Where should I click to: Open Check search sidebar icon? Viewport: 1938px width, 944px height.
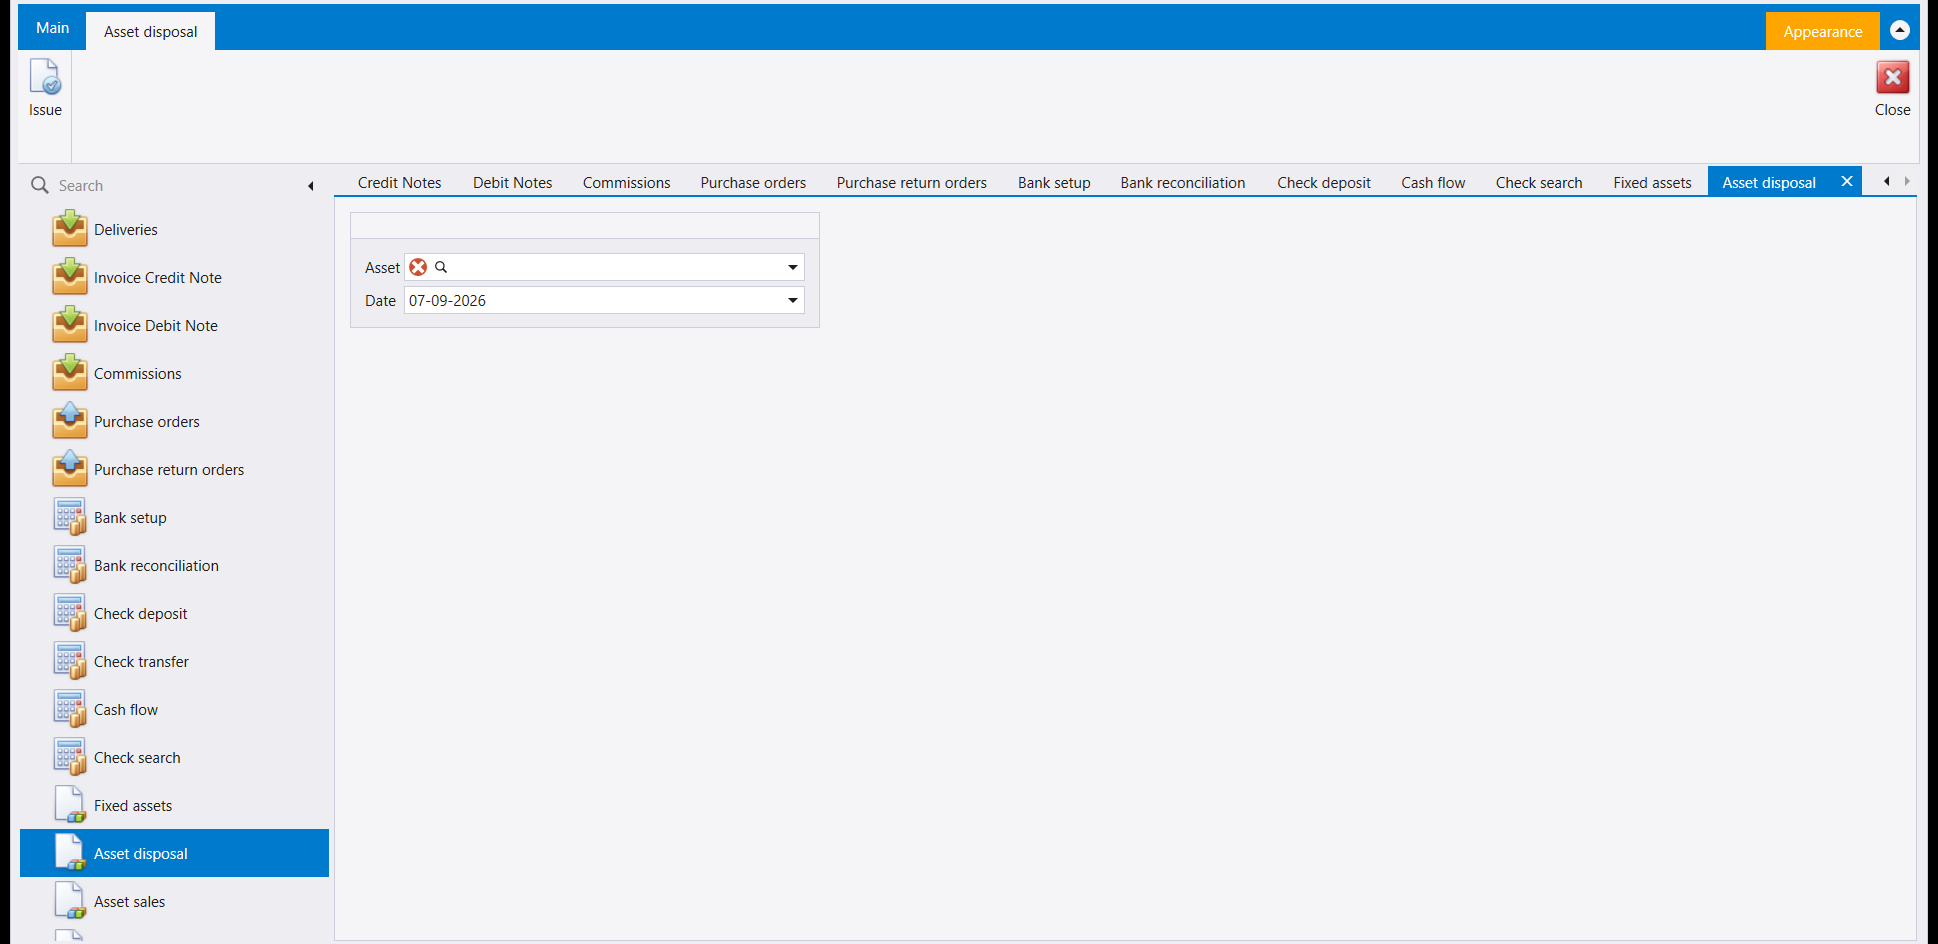coord(70,757)
